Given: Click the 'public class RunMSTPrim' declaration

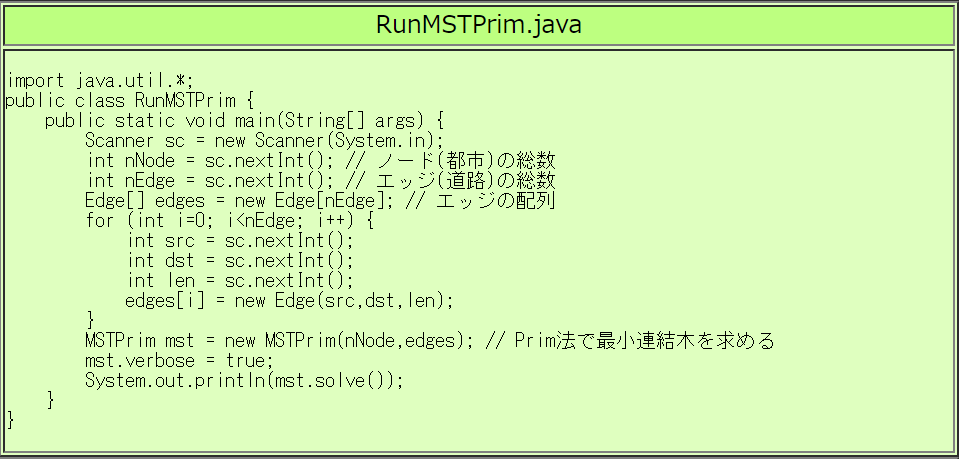Looking at the screenshot, I should click(130, 100).
